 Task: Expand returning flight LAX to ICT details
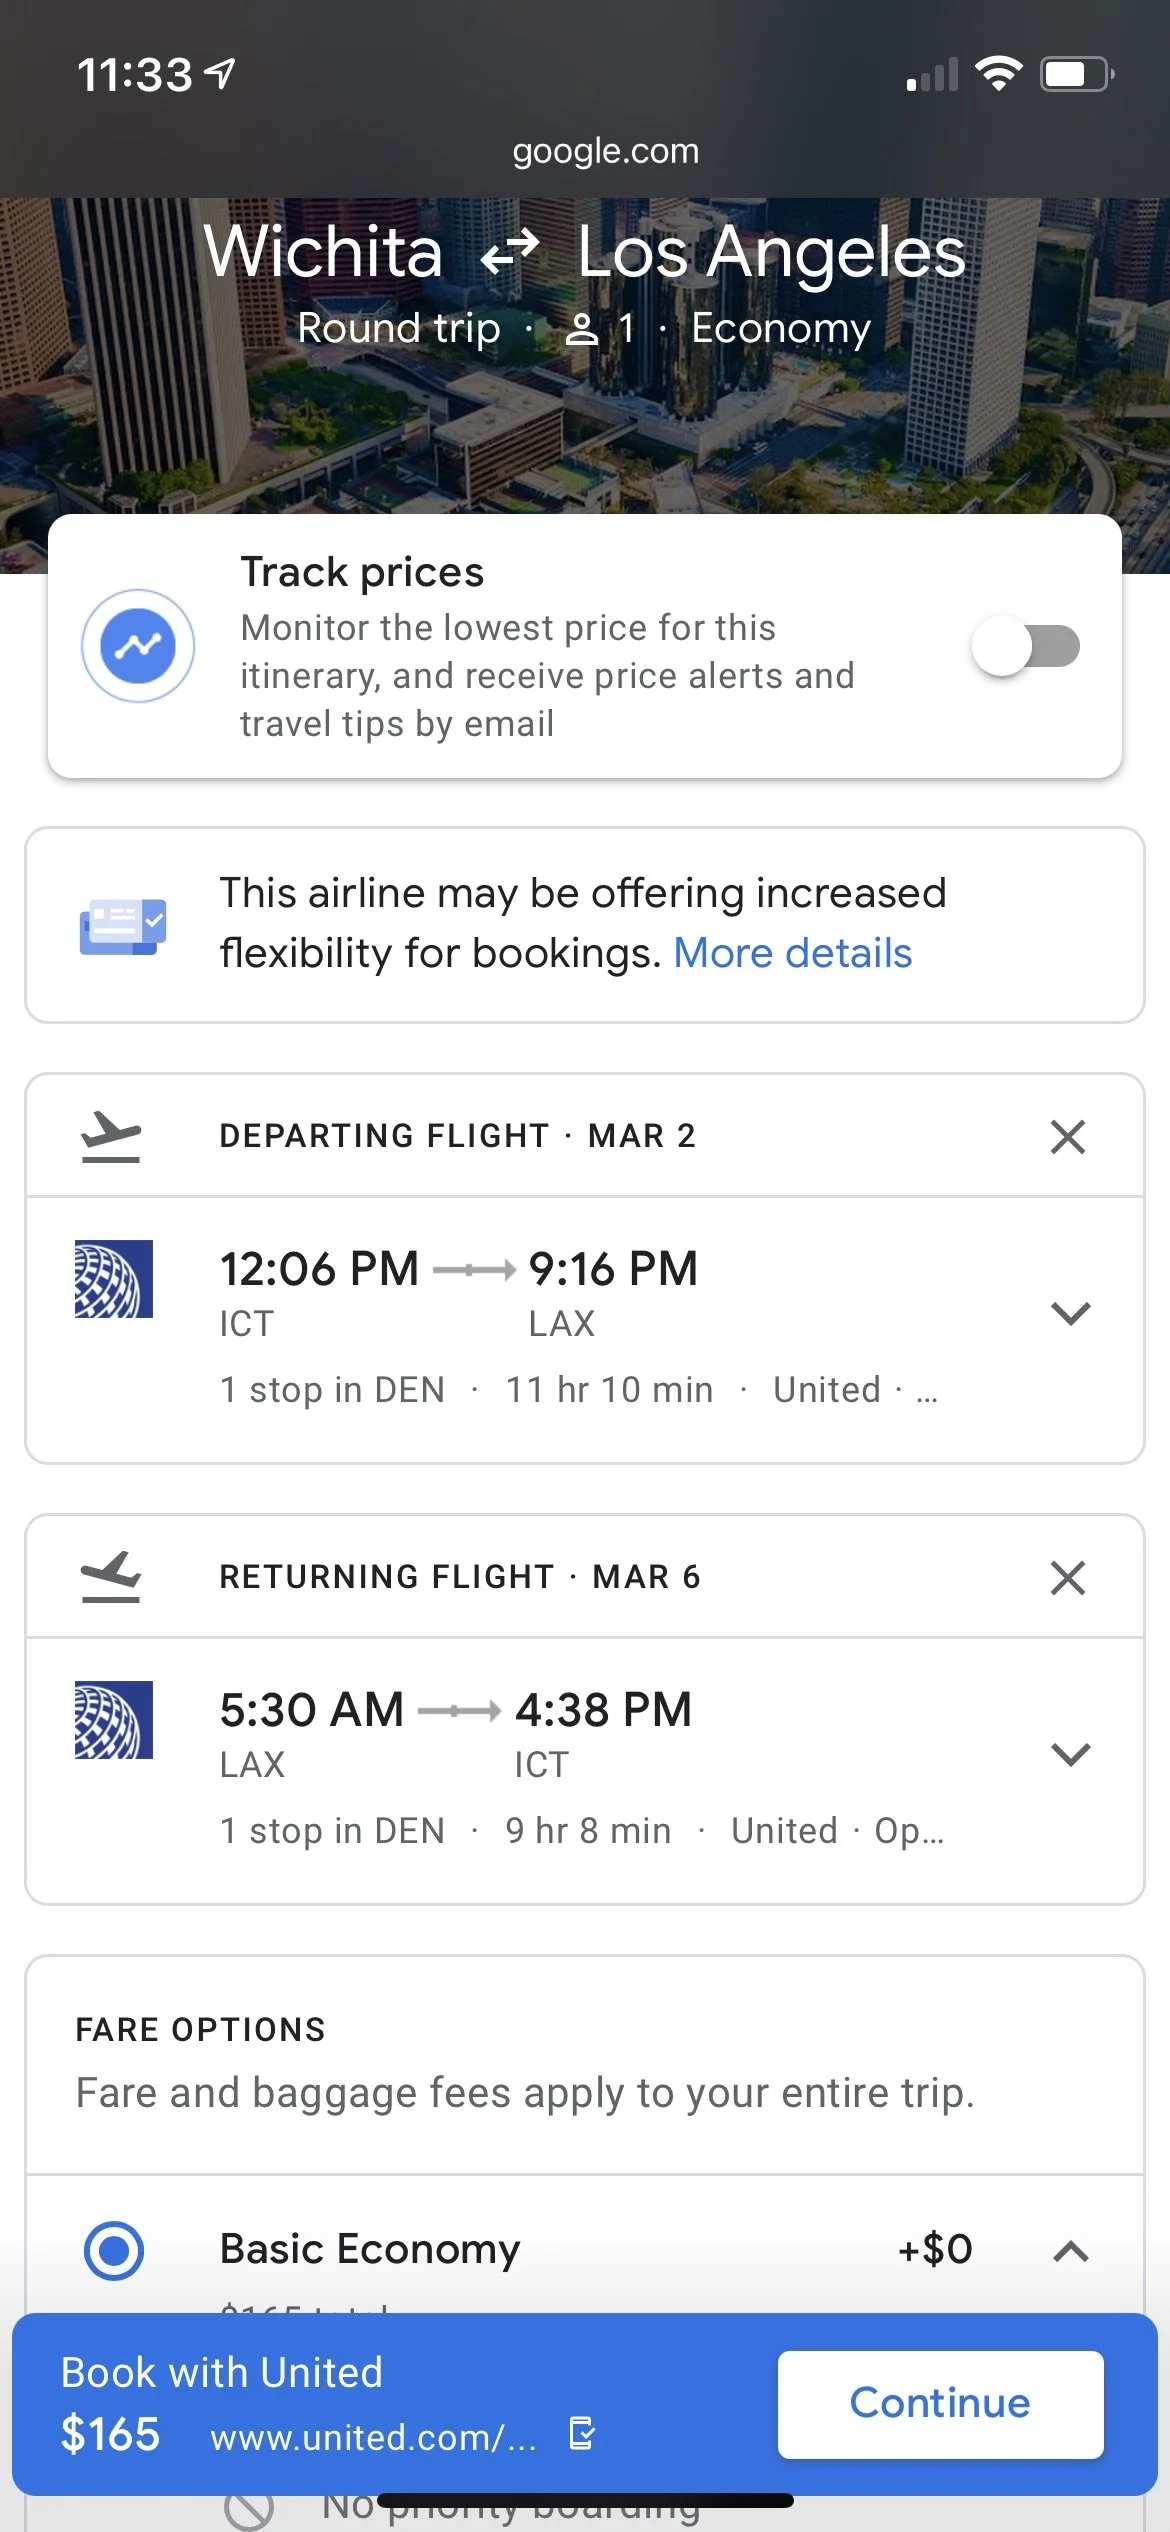click(x=1070, y=1754)
